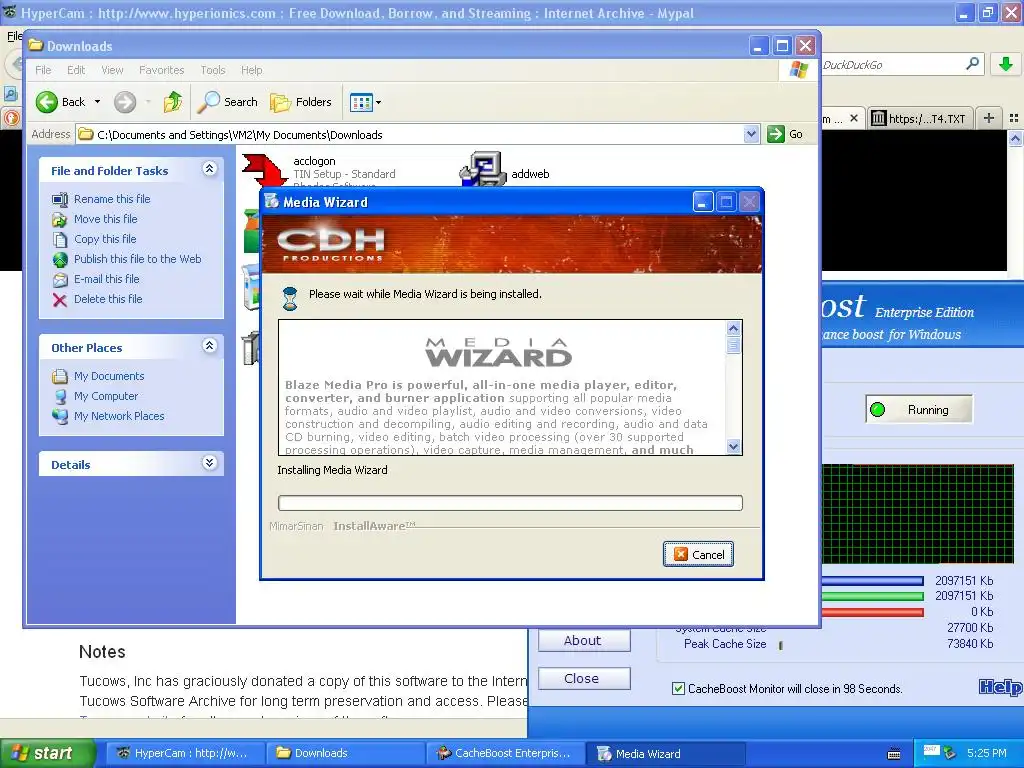Screen dimensions: 1024x768
Task: Click Delete this file
Action: (108, 299)
